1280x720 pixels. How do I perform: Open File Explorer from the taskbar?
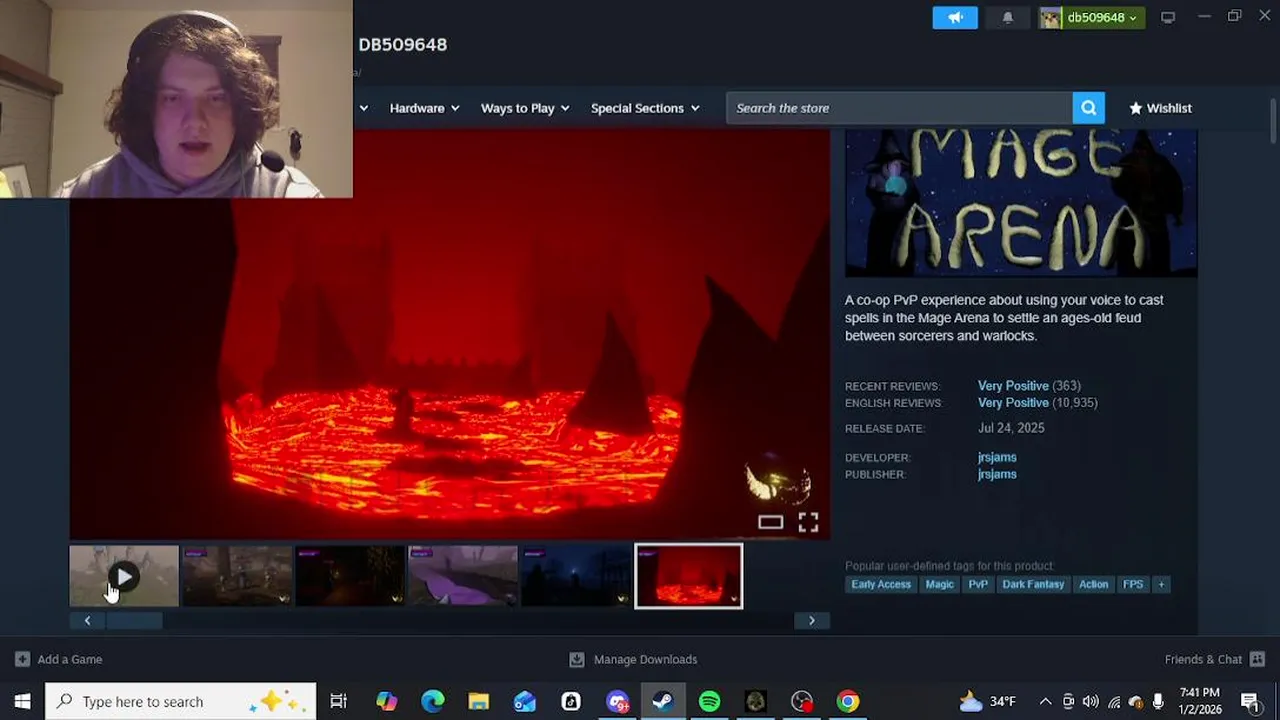pos(478,701)
